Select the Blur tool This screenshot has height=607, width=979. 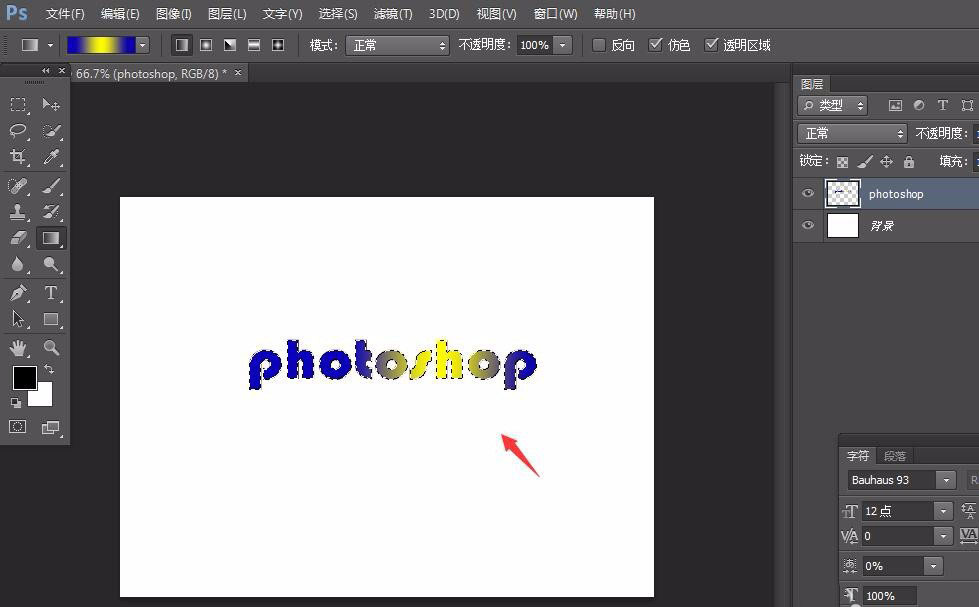coord(18,264)
